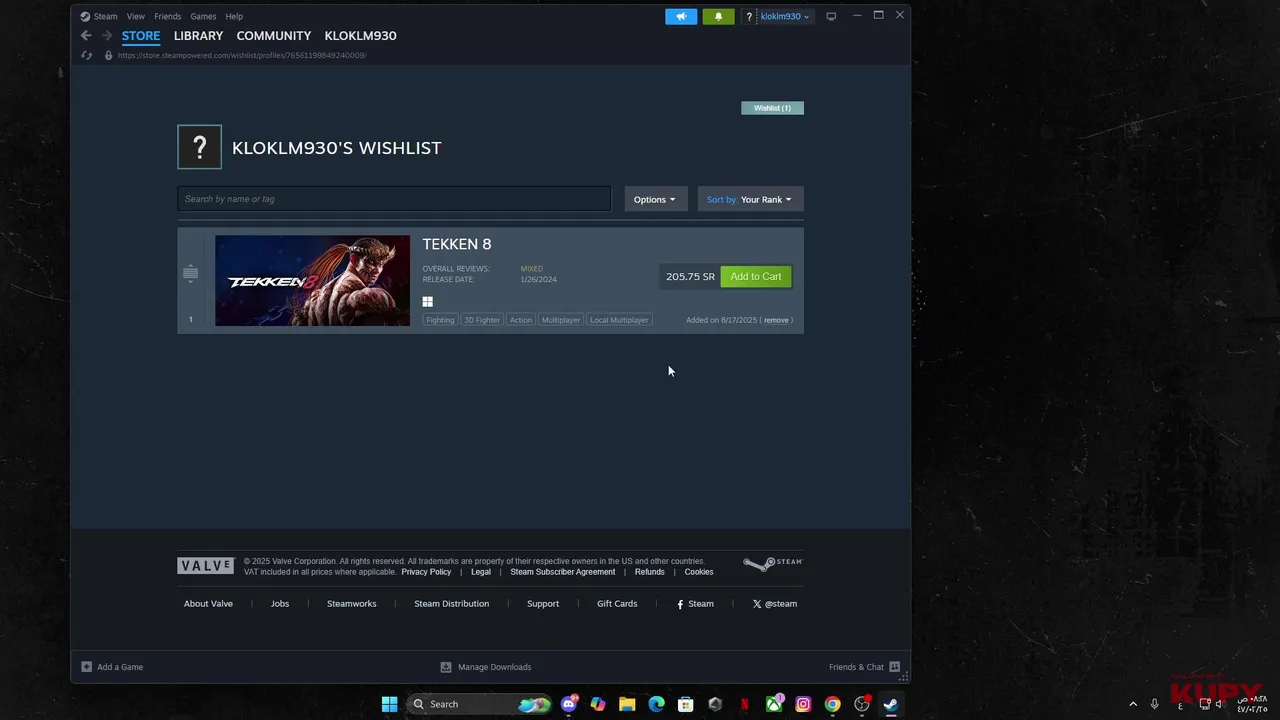
Task: Switch to the LIBRARY tab
Action: point(198,36)
